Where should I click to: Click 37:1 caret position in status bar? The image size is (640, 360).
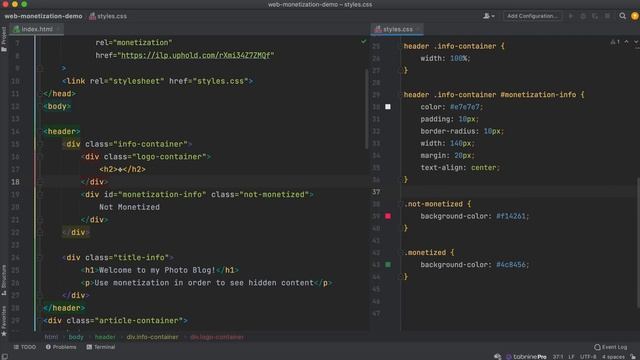(x=558, y=357)
